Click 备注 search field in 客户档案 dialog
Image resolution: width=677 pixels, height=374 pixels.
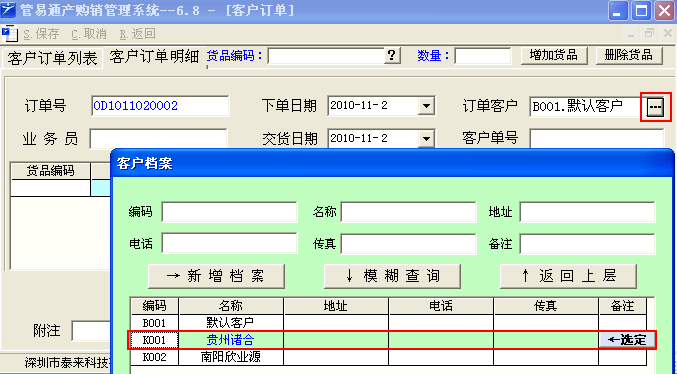click(x=587, y=244)
